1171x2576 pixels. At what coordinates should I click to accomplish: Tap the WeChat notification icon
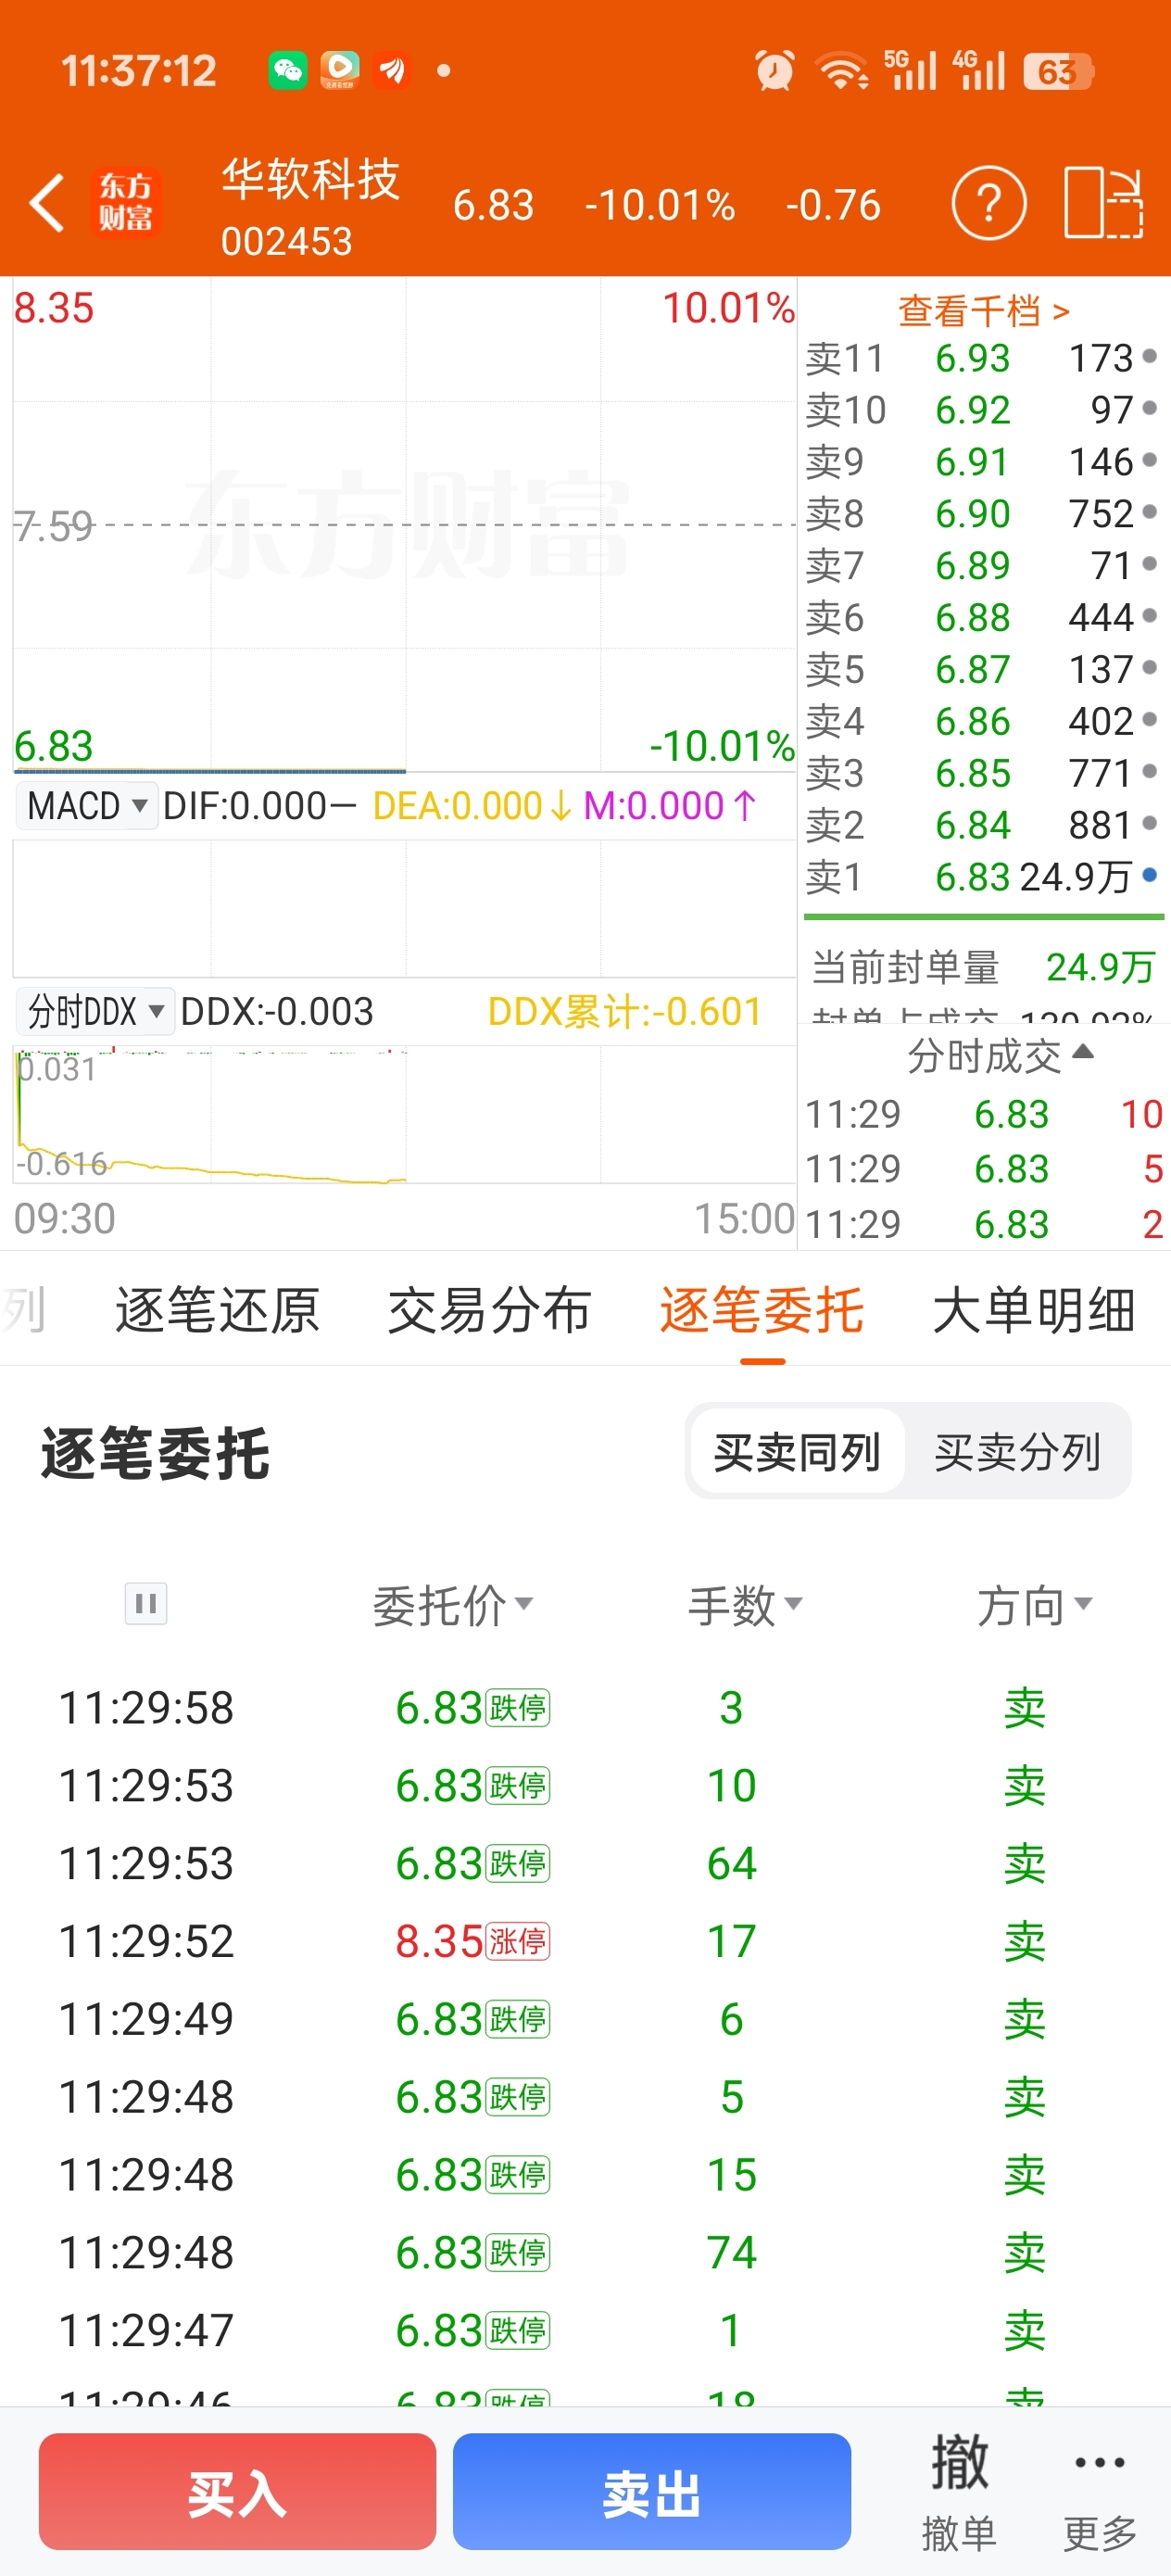(288, 70)
